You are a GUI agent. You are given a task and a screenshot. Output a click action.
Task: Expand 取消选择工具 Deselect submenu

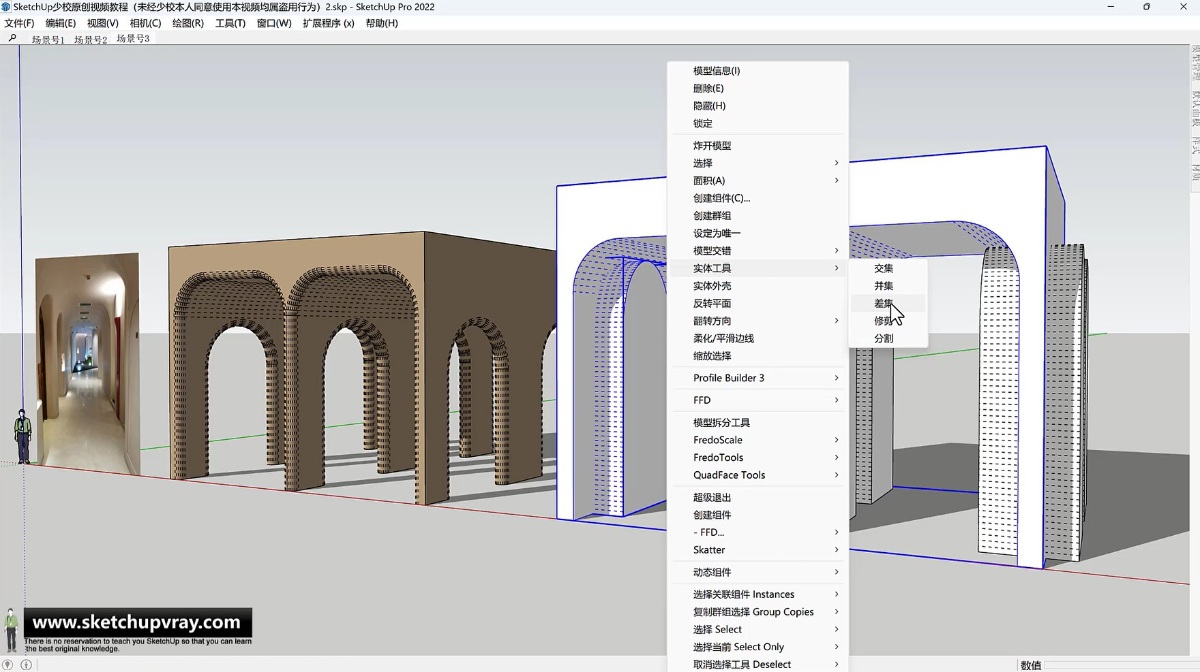[x=757, y=664]
